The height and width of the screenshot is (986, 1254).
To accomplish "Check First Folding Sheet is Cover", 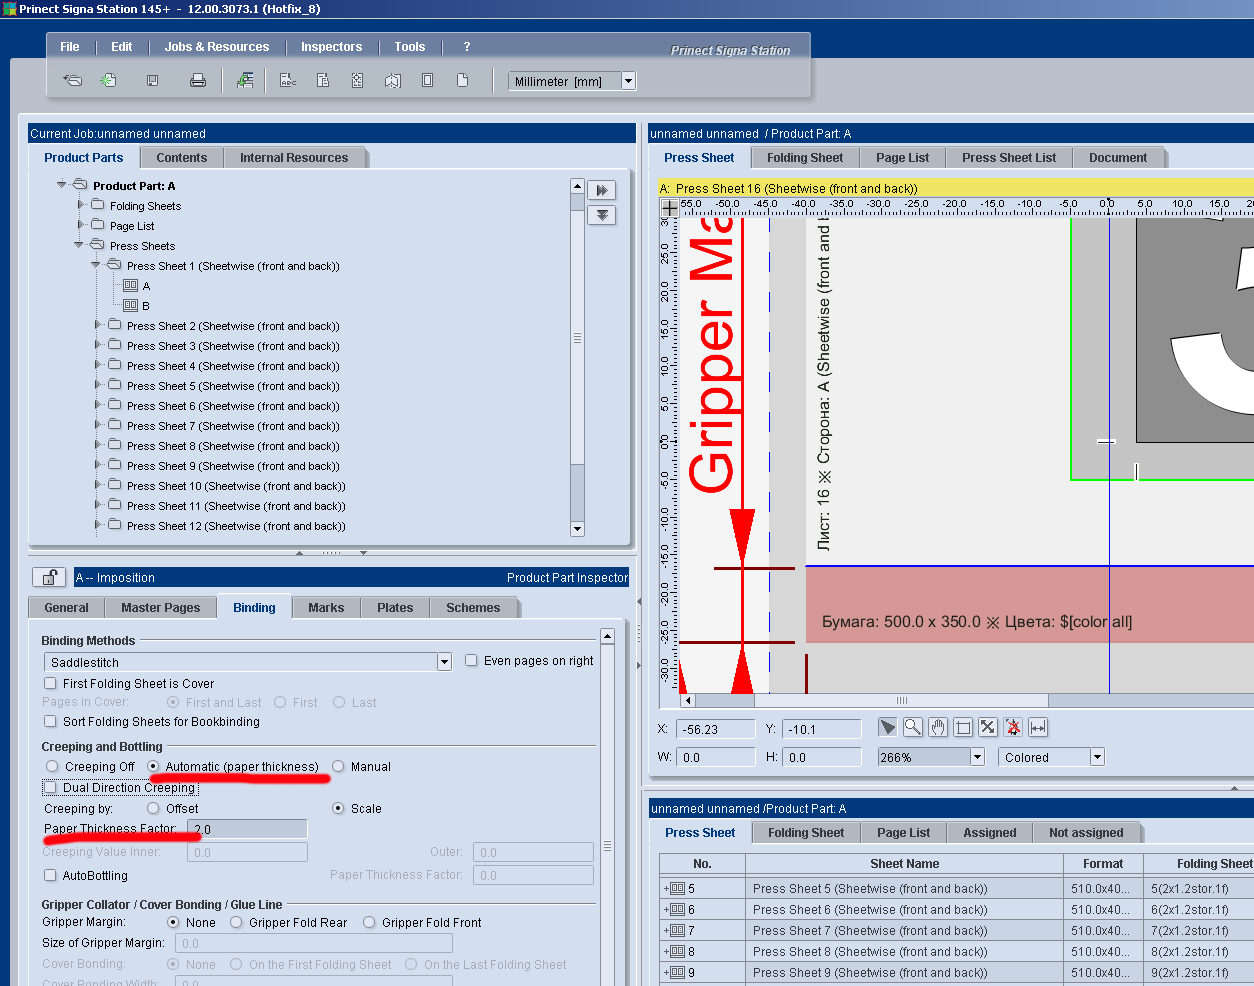I will [x=50, y=684].
